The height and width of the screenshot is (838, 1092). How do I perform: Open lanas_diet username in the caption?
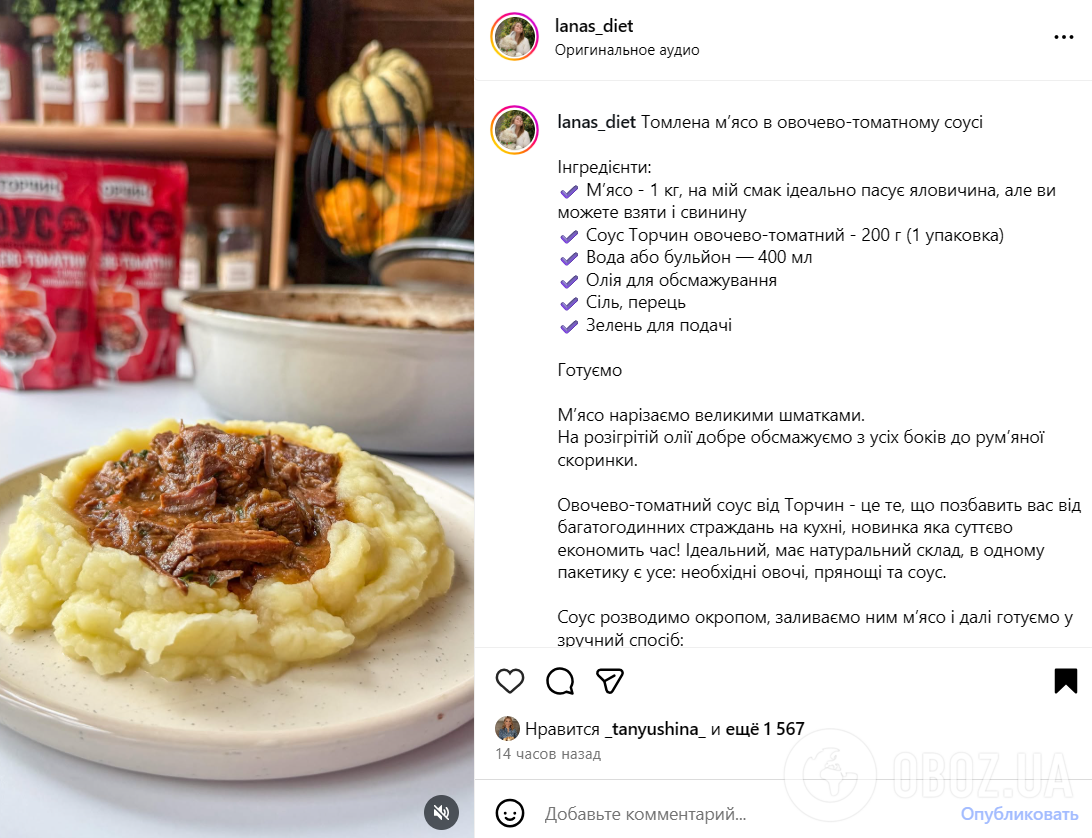(x=596, y=122)
